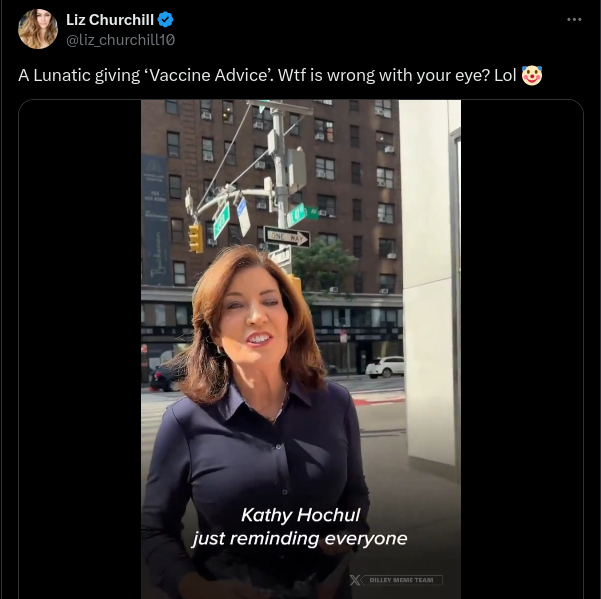This screenshot has width=601, height=599.
Task: Click the Kathy Hochul caption text
Action: tap(300, 515)
